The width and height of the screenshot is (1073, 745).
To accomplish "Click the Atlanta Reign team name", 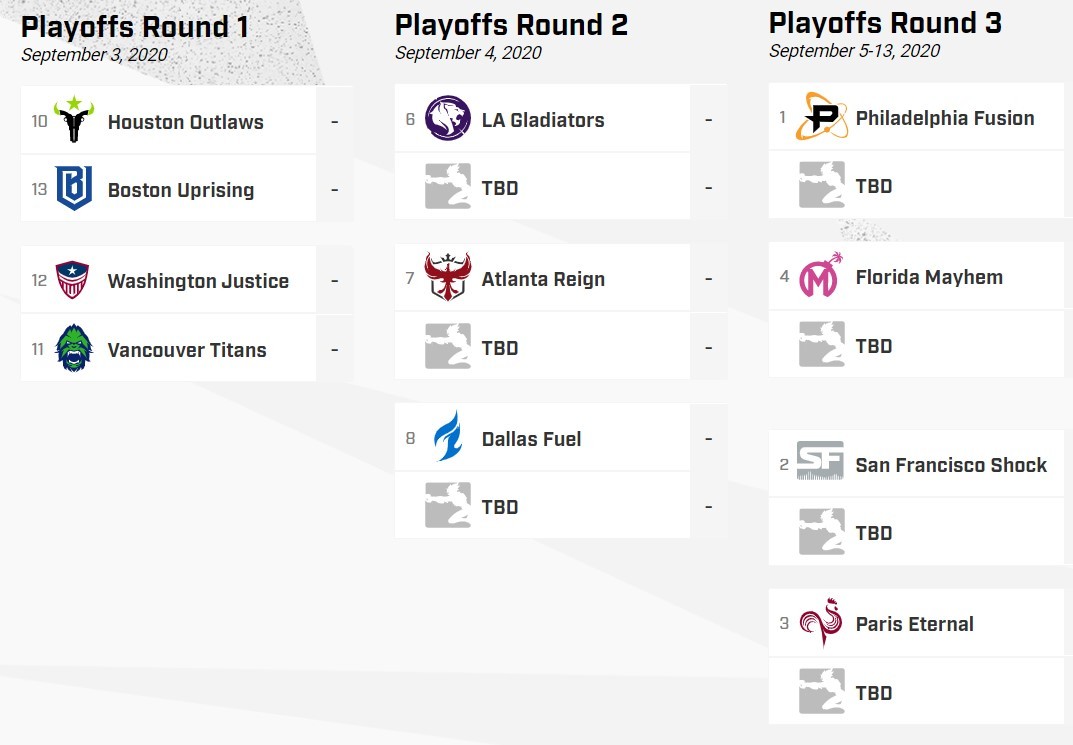I will (x=543, y=279).
